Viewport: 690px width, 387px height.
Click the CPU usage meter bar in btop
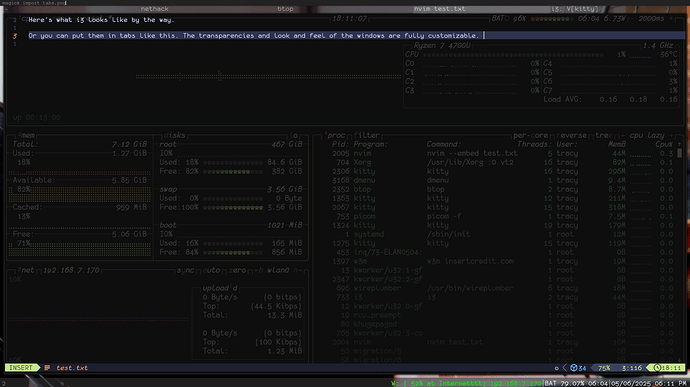(513, 55)
